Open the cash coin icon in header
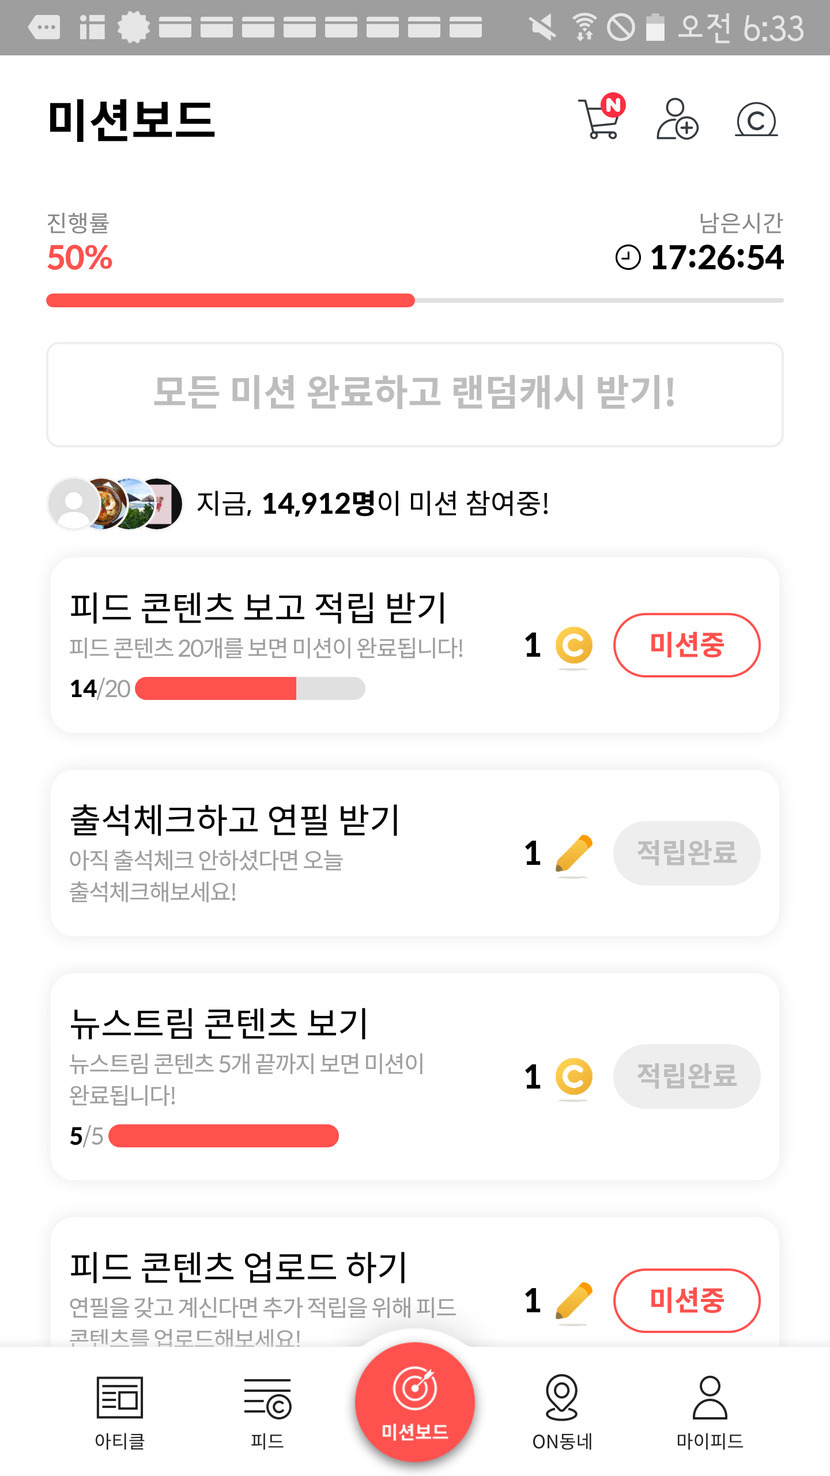The width and height of the screenshot is (830, 1476). coord(756,120)
